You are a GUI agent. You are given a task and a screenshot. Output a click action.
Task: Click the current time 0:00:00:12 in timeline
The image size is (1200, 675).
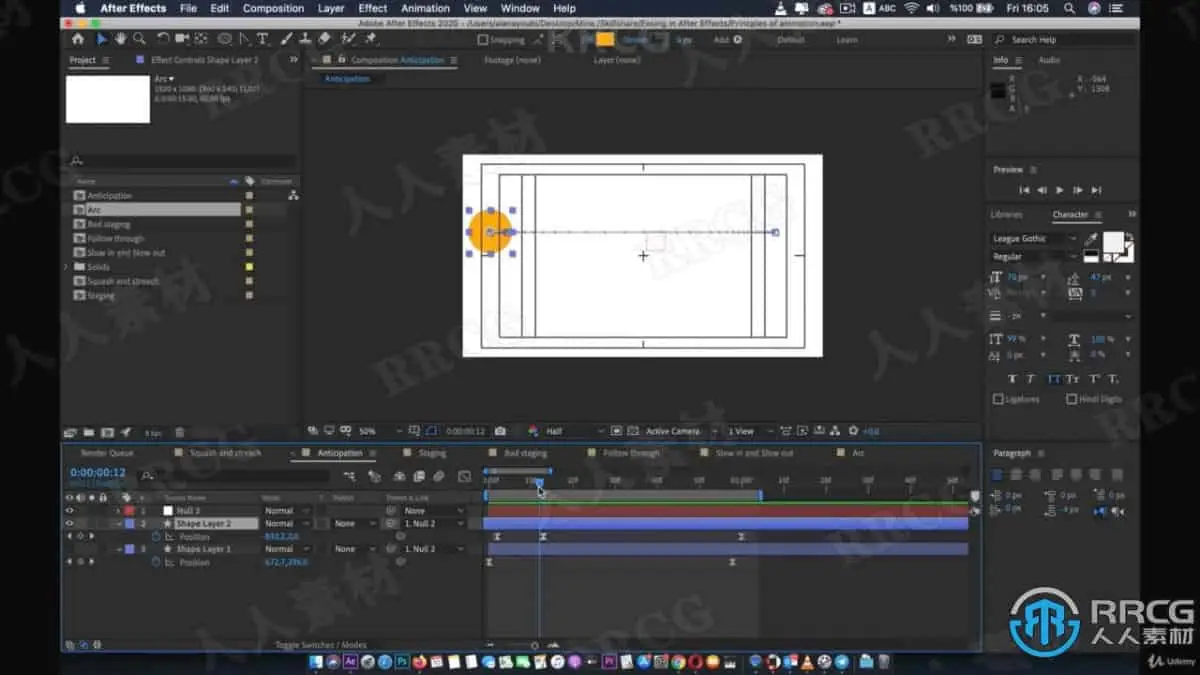[98, 473]
